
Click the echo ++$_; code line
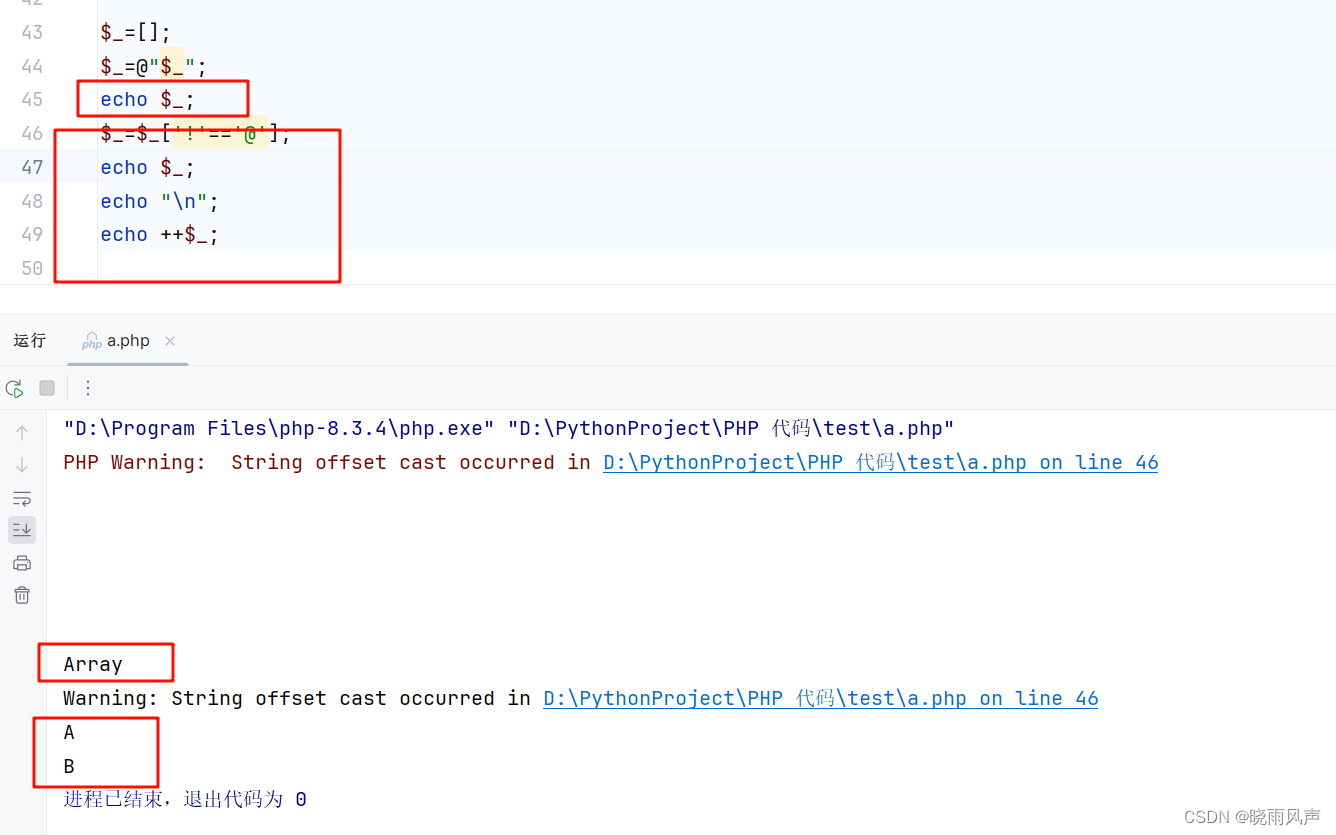160,234
